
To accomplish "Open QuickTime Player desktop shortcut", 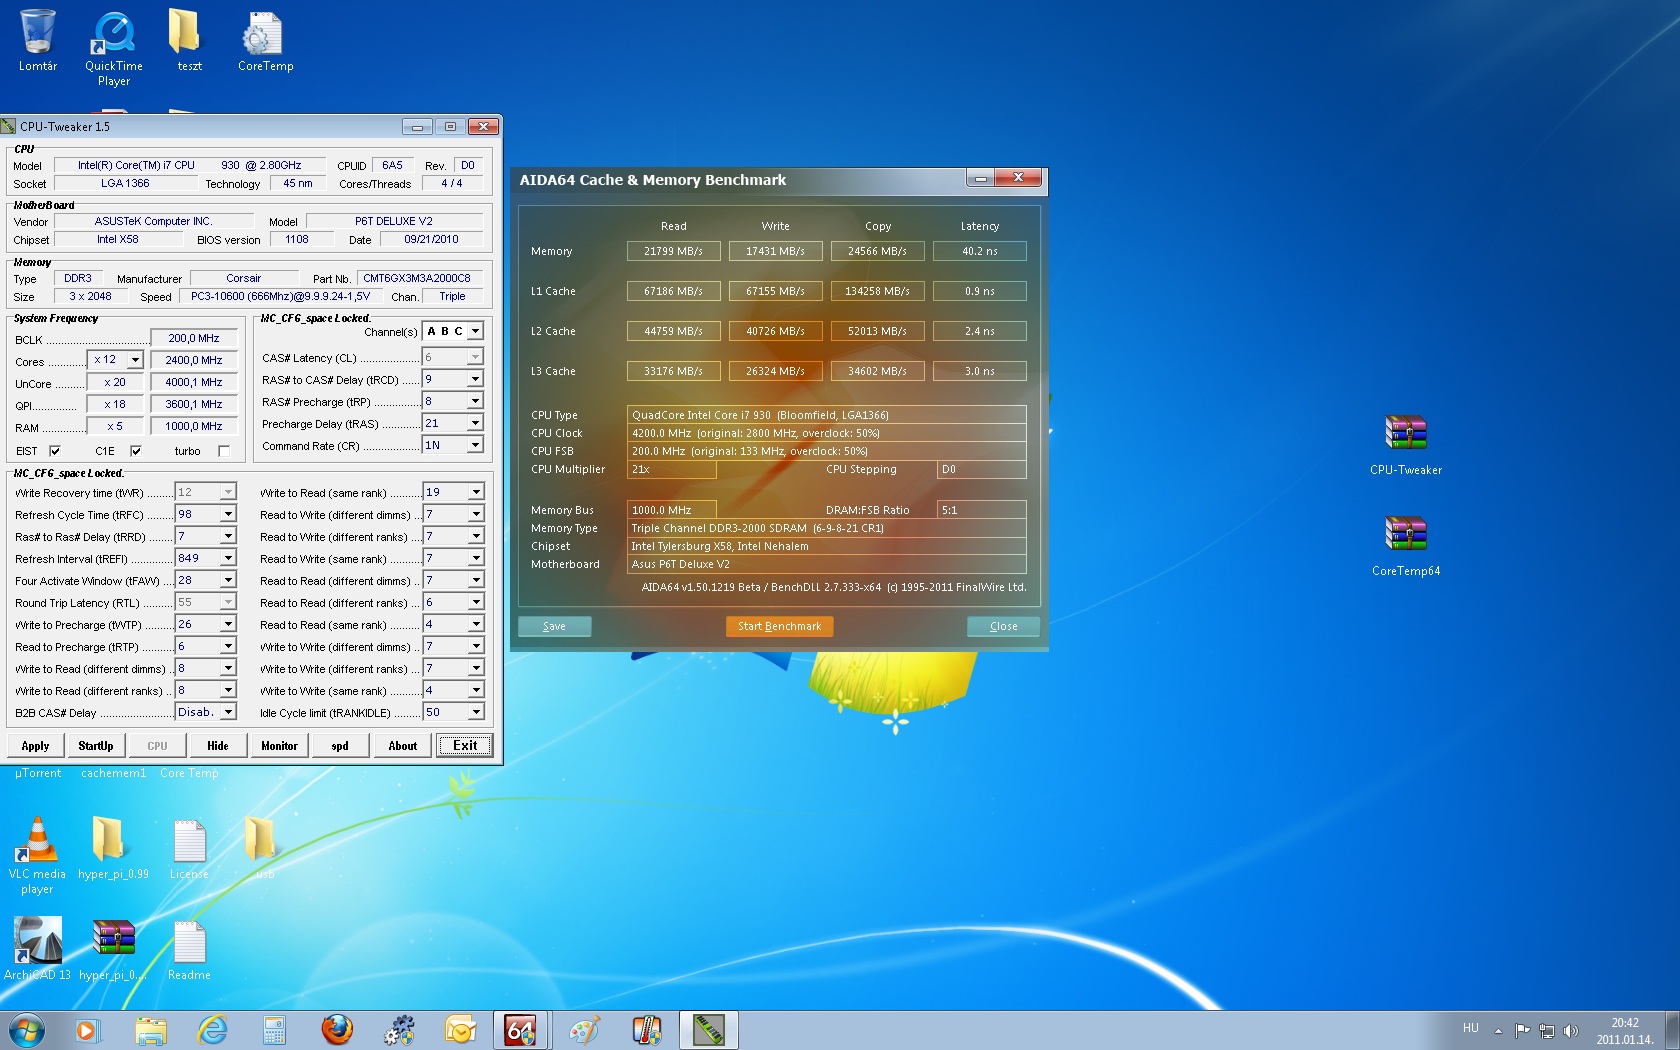I will pyautogui.click(x=113, y=48).
